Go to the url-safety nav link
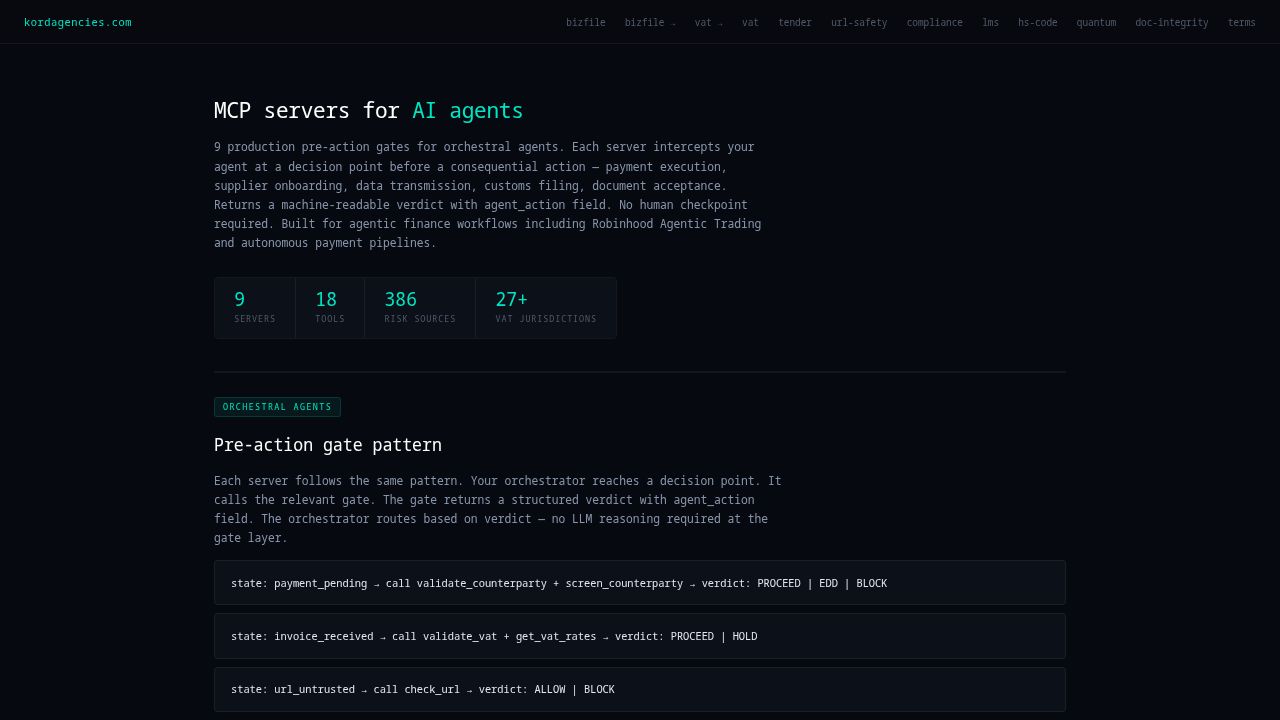 pyautogui.click(x=859, y=23)
